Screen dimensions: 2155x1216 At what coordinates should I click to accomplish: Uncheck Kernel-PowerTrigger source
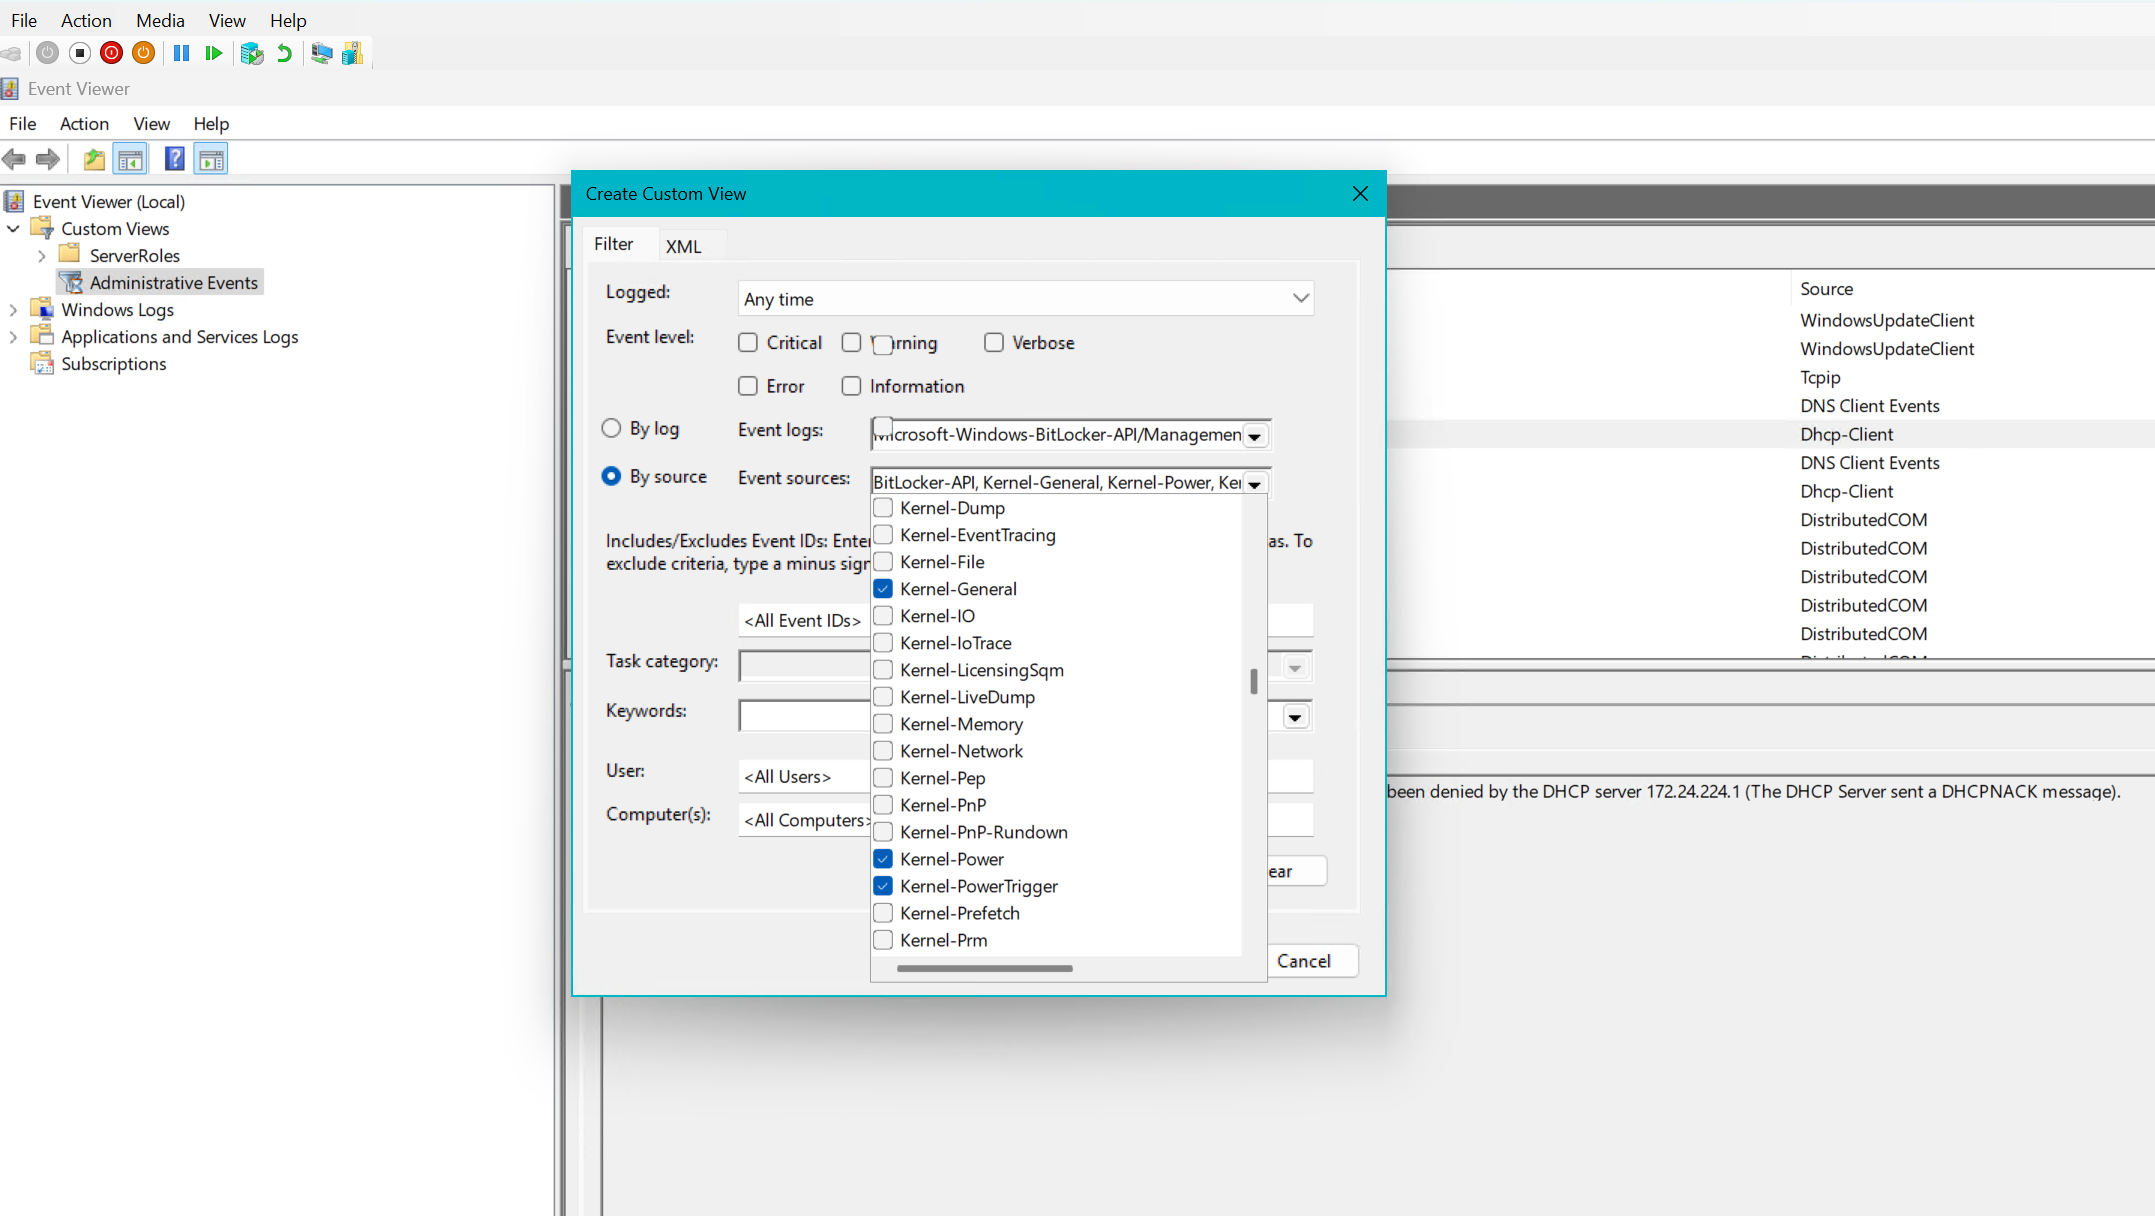(883, 886)
